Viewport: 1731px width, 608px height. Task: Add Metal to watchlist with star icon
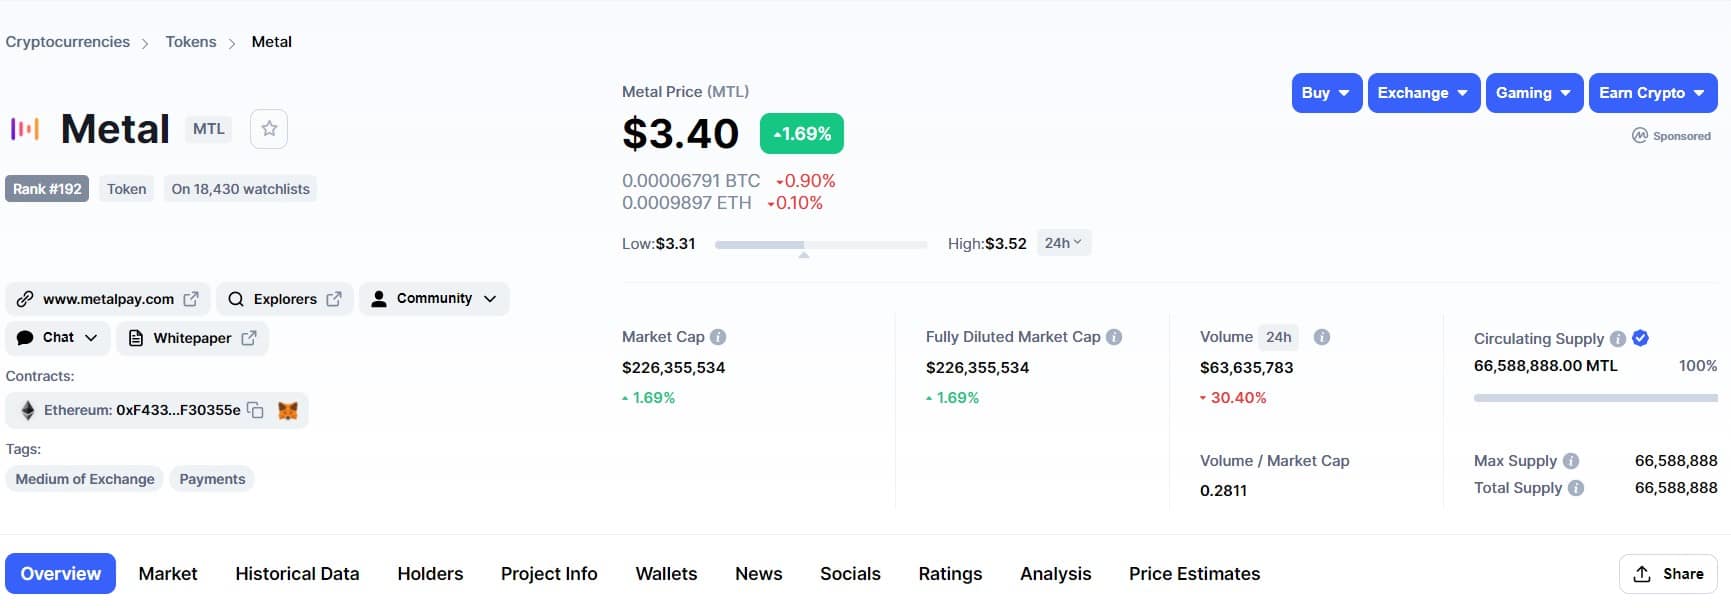269,129
